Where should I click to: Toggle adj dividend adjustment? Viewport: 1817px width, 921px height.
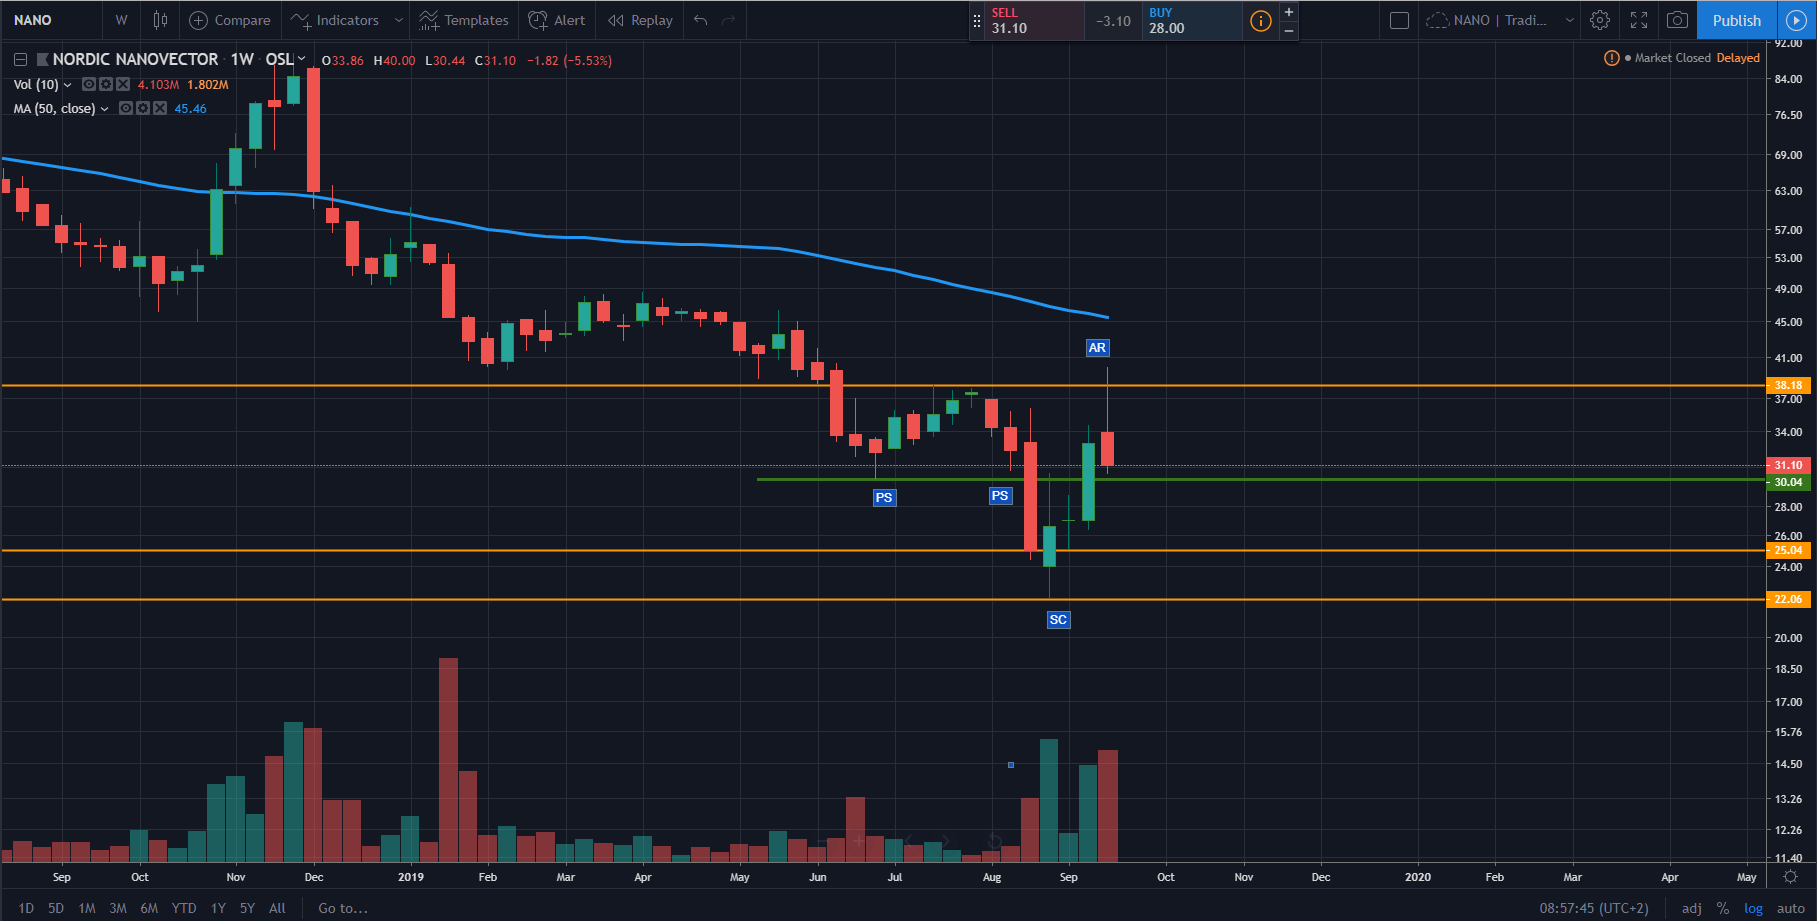[1692, 908]
